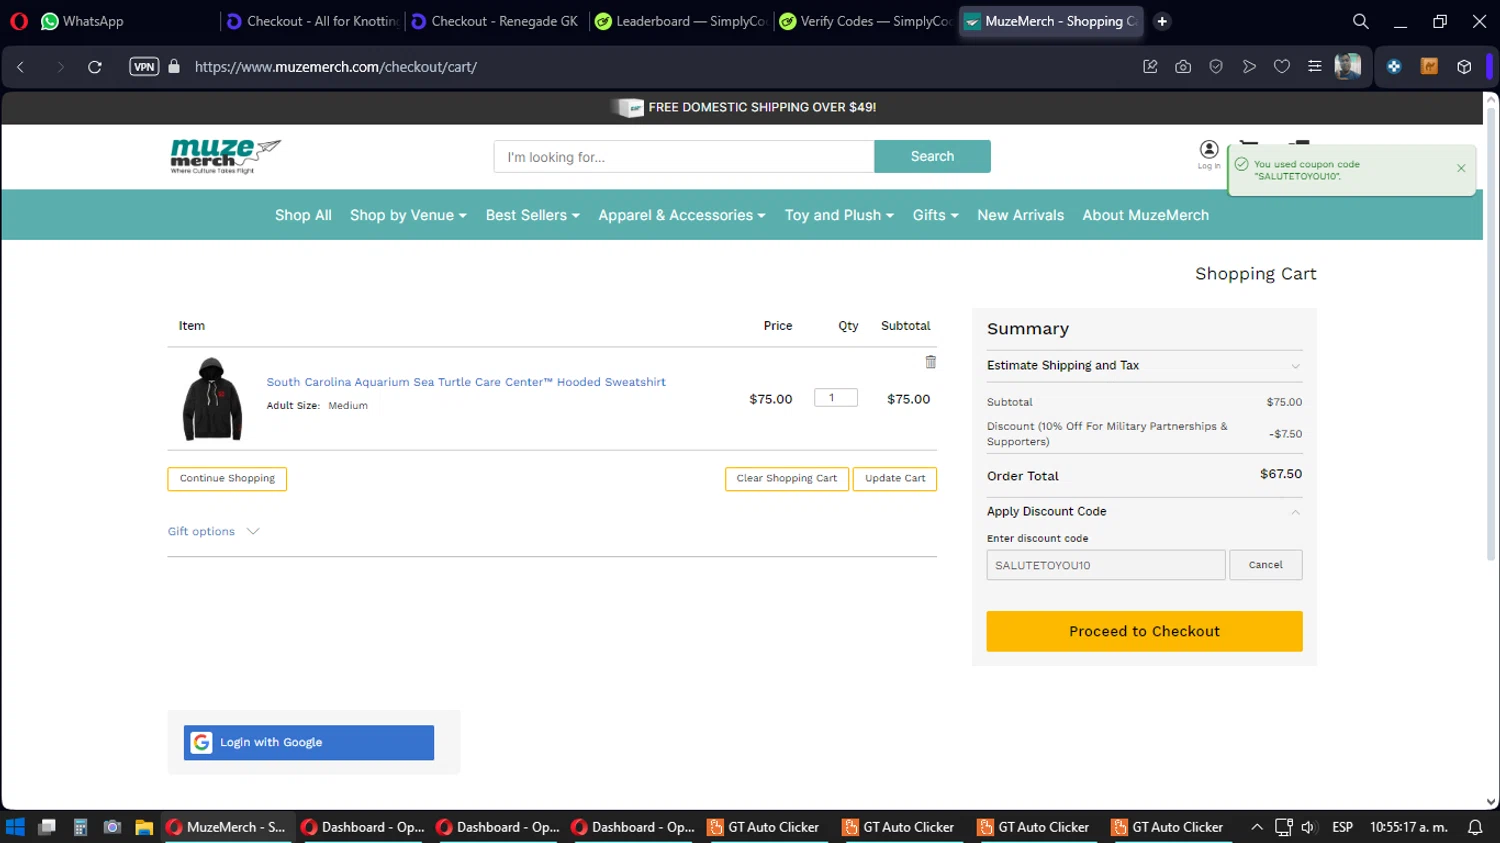Click the volume speaker tray icon

pyautogui.click(x=1308, y=827)
